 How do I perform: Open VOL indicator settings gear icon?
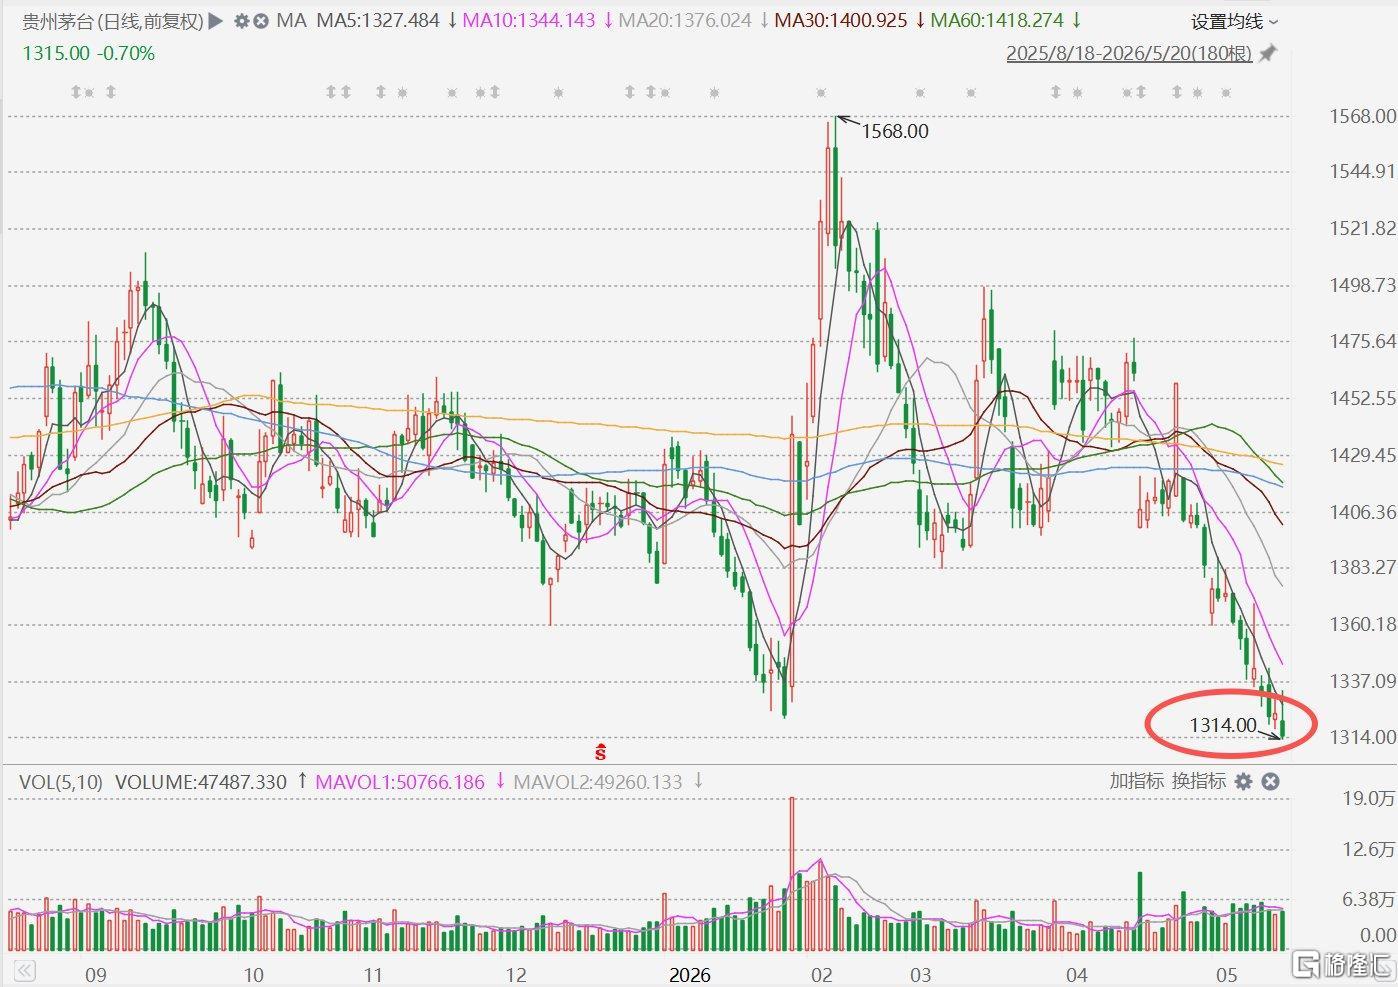(x=1243, y=782)
